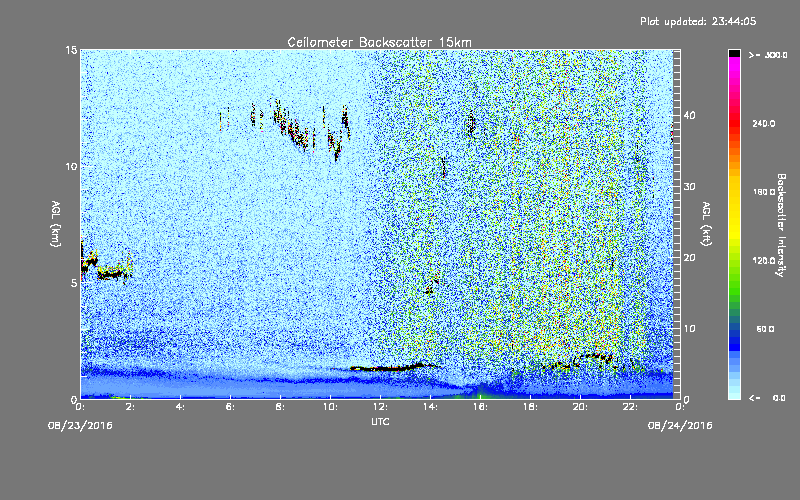Click the black cloud layer near 12:00 UTC

[388, 367]
